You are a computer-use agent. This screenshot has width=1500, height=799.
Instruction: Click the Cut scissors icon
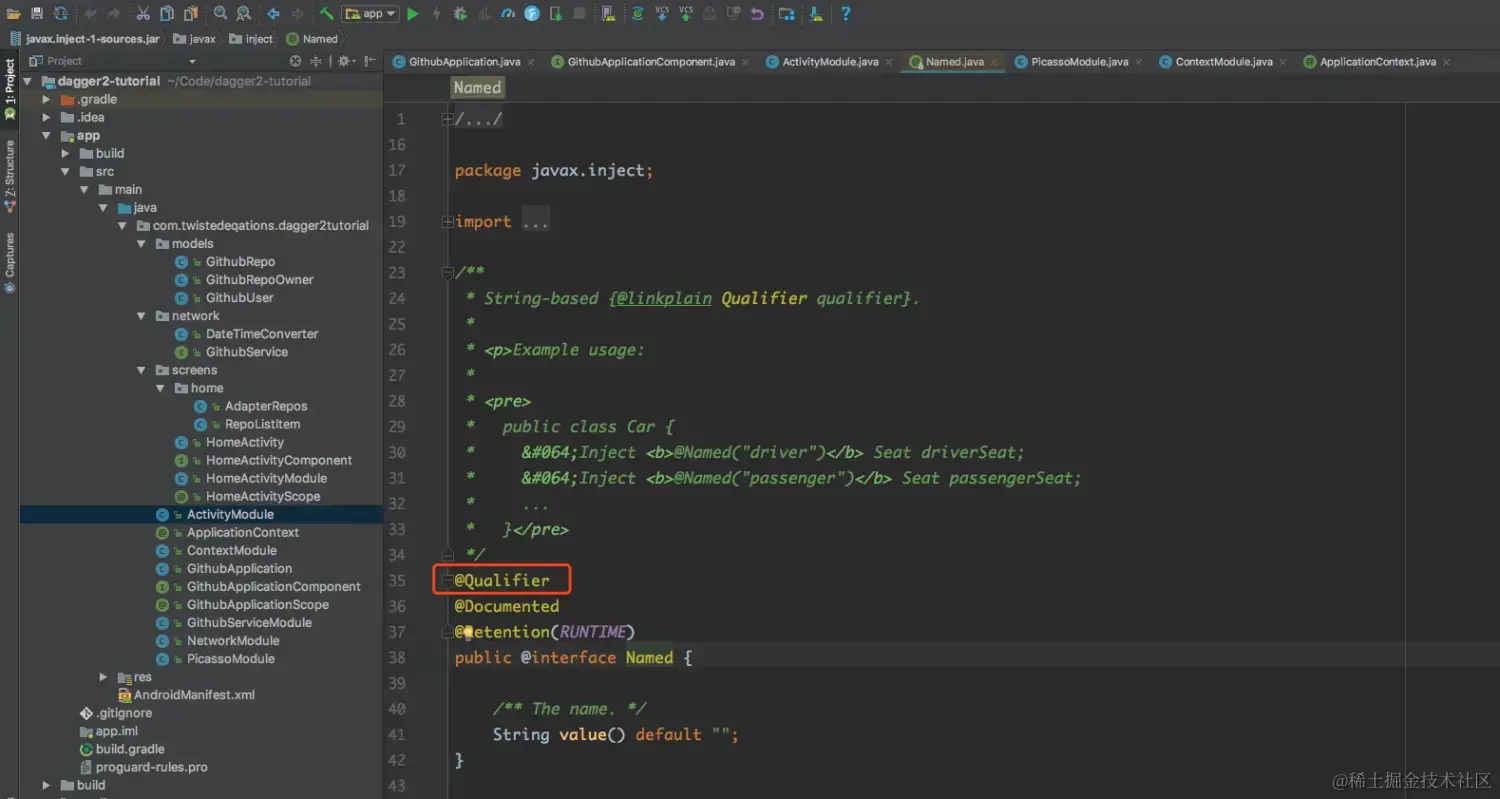143,14
